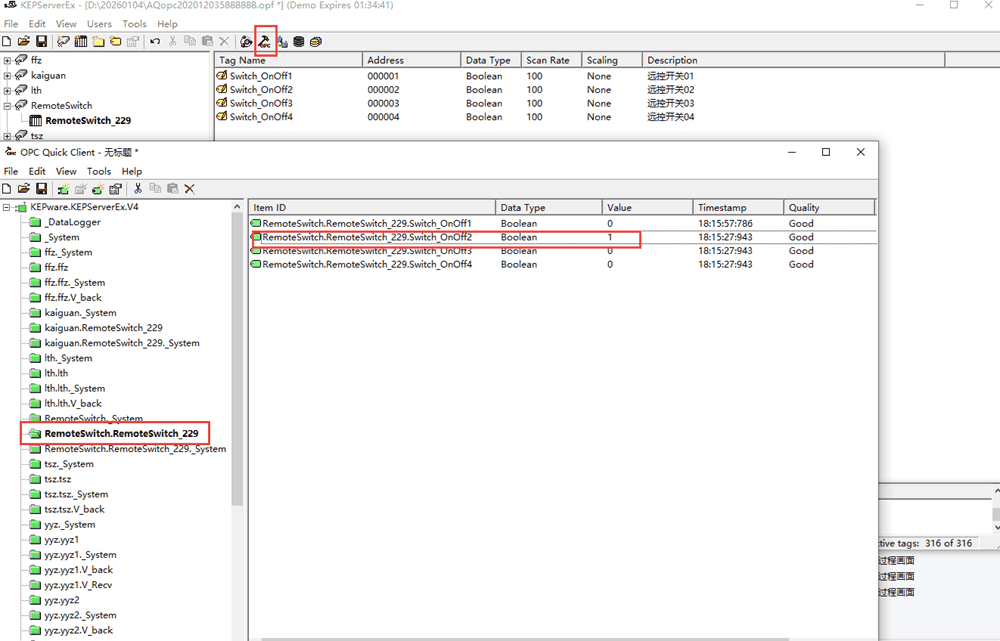Sort by the Timestamp column header
The height and width of the screenshot is (641, 1000).
[x=737, y=207]
